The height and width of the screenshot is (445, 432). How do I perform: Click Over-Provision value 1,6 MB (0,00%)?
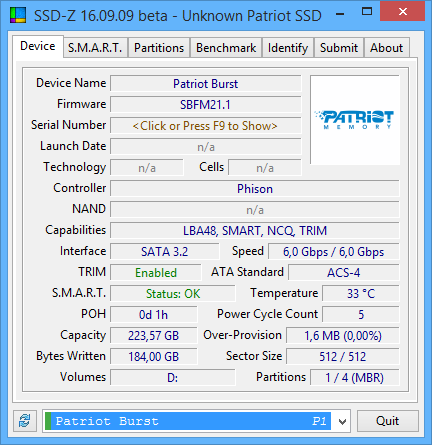click(x=343, y=336)
